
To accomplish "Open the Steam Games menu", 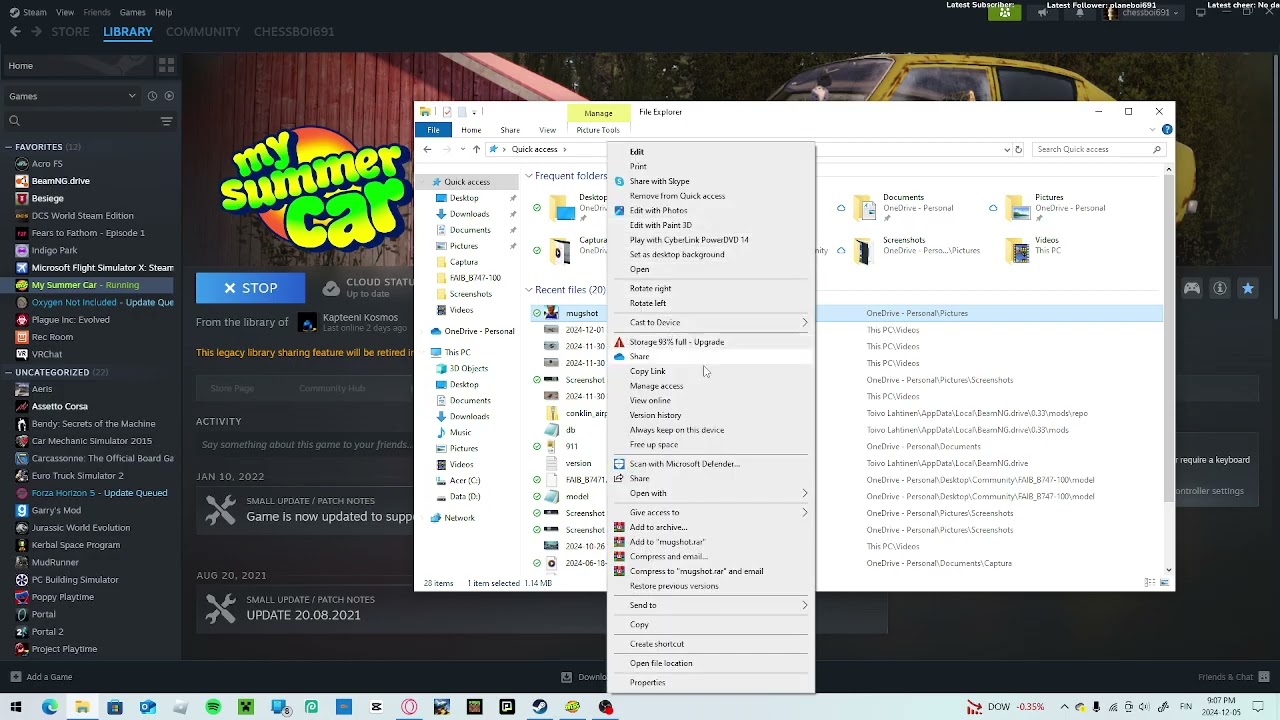I will 132,12.
